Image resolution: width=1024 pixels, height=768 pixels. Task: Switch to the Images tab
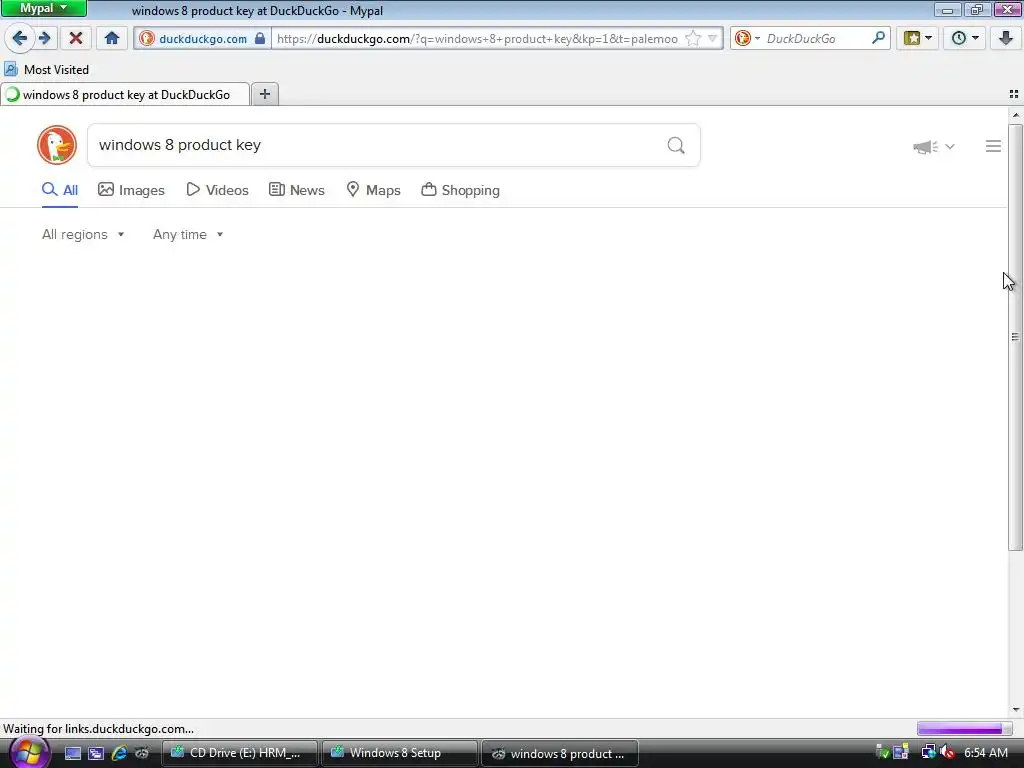click(x=131, y=190)
